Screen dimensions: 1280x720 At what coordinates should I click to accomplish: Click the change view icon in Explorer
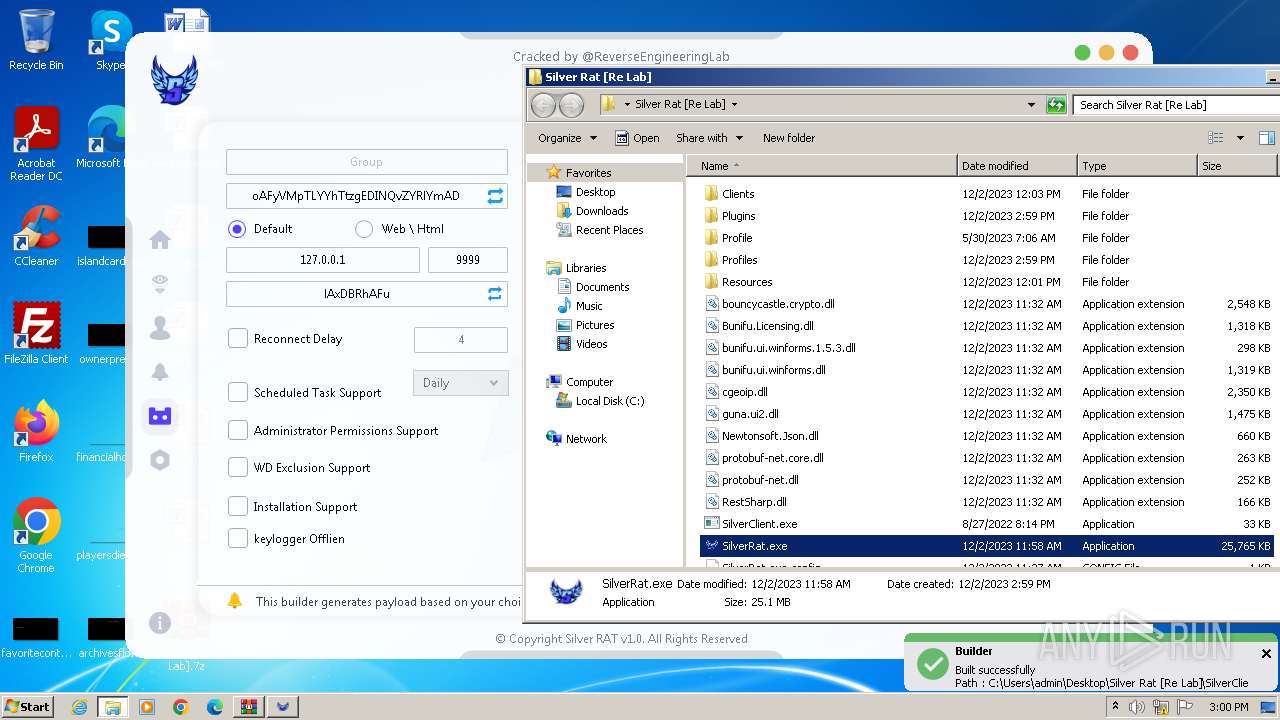pyautogui.click(x=1216, y=138)
